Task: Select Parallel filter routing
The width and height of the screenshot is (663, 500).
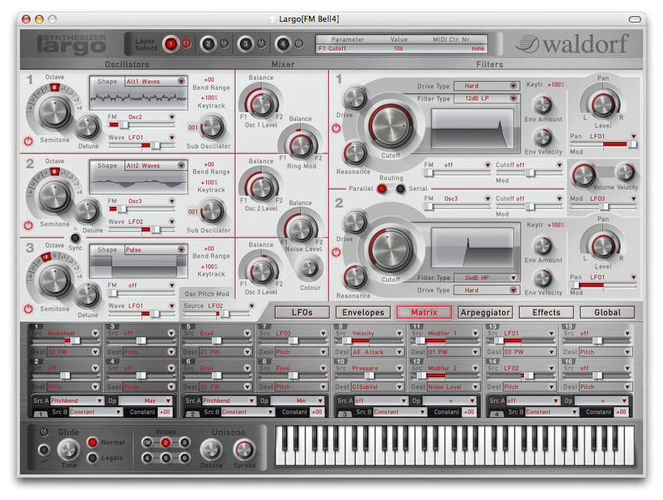Action: point(382,189)
